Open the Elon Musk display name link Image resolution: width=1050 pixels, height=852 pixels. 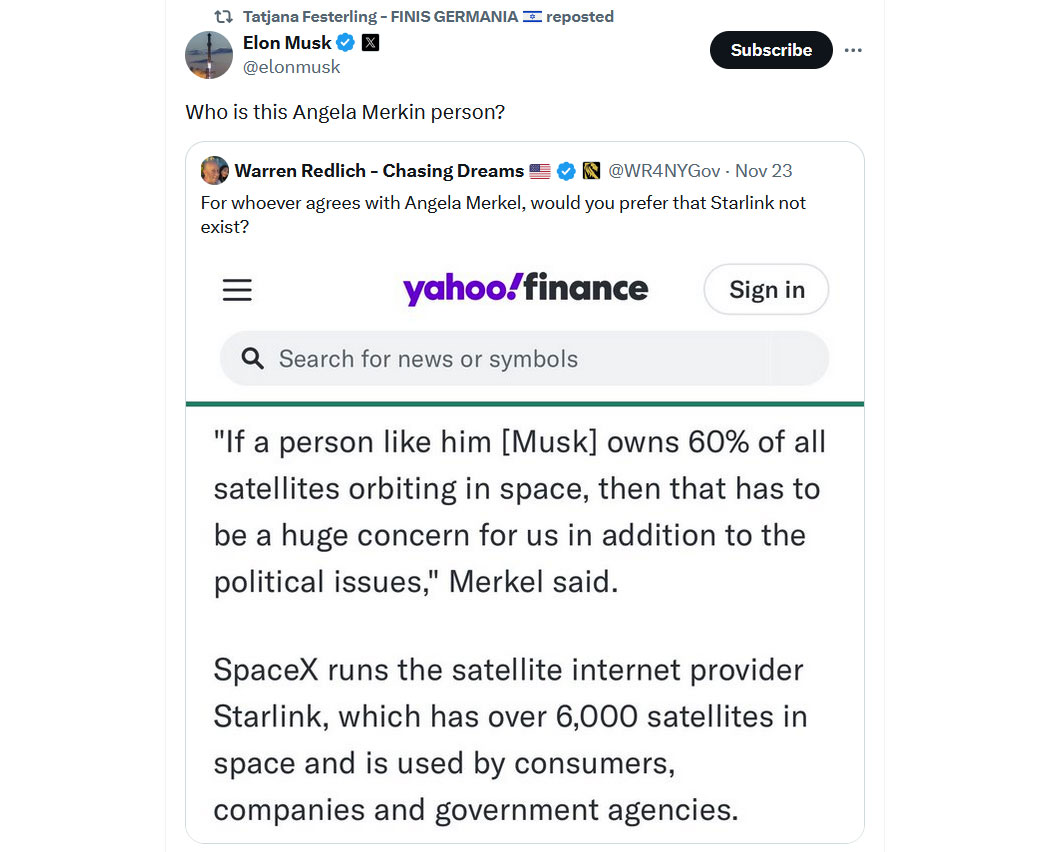(287, 43)
